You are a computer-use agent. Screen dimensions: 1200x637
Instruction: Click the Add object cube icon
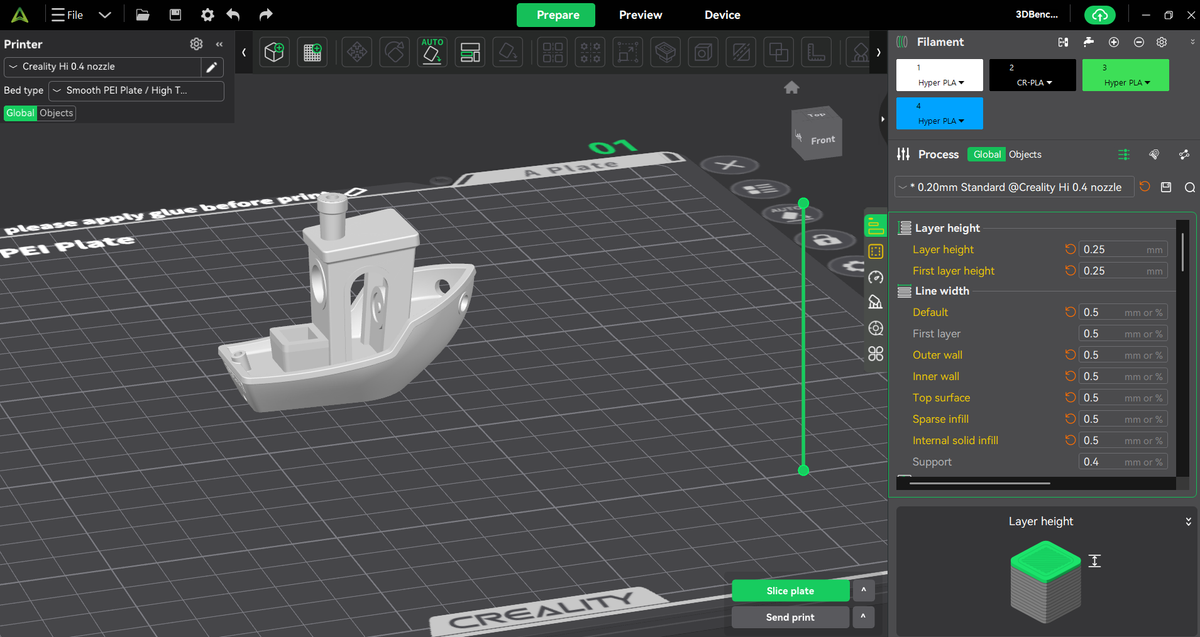point(274,52)
